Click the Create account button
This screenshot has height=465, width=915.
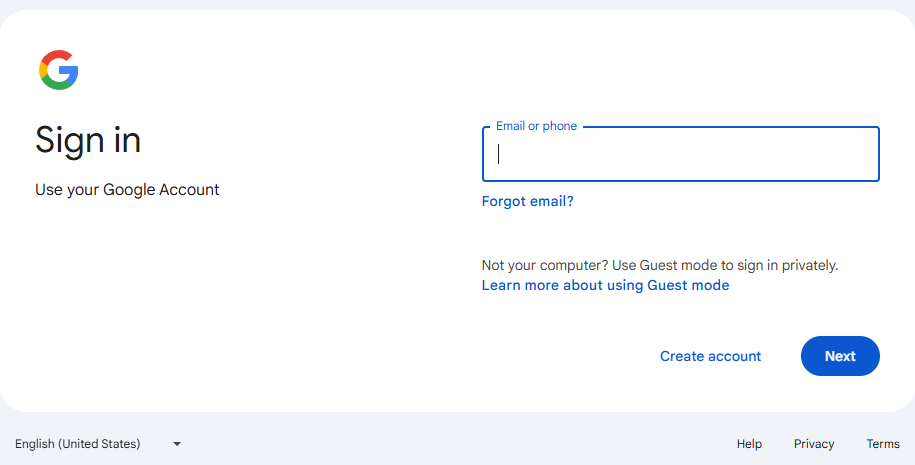coord(710,356)
